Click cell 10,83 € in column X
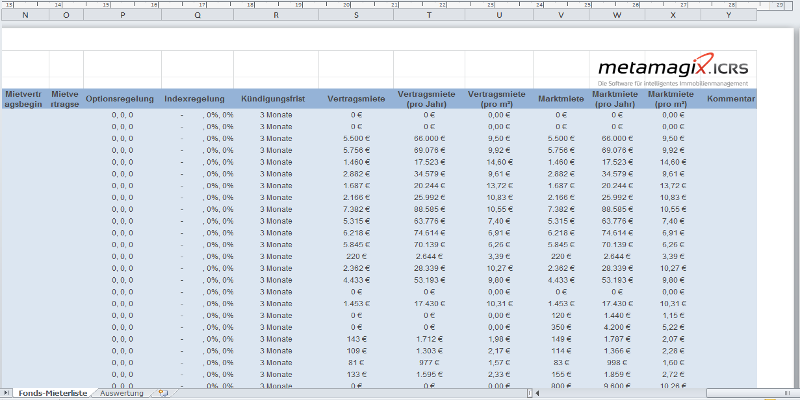This screenshot has height=400, width=800. click(673, 197)
